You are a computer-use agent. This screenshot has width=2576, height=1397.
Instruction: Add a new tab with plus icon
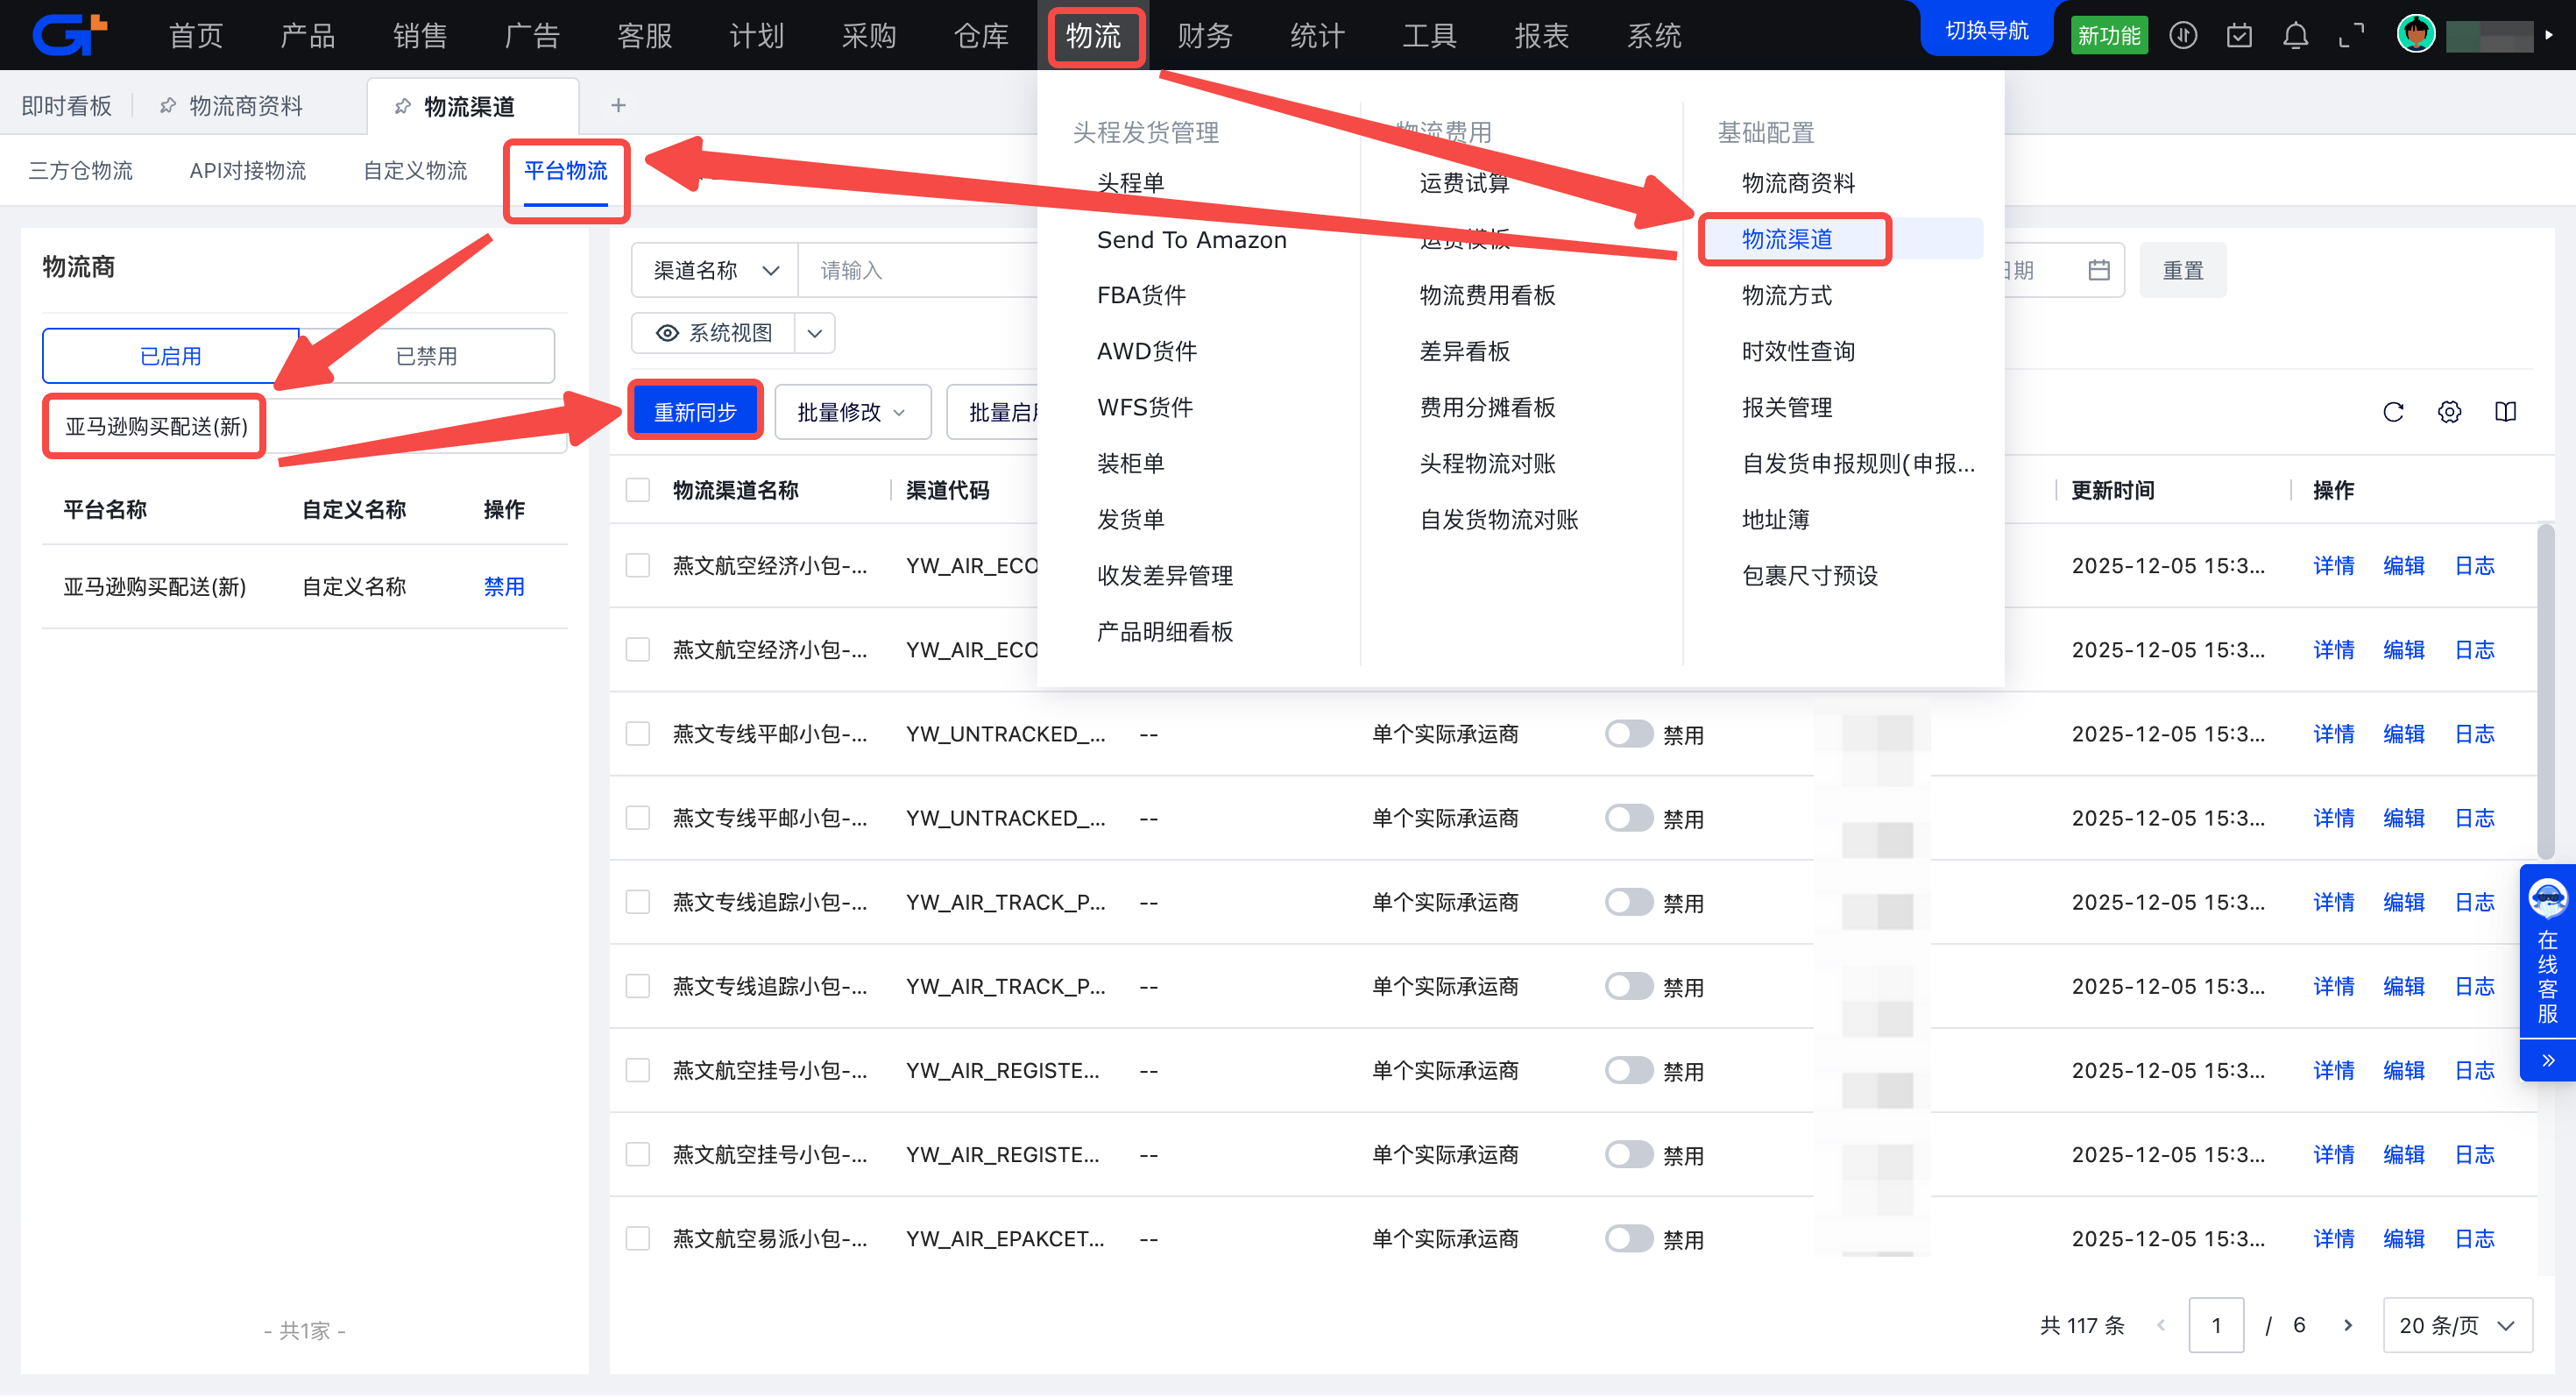coord(618,105)
